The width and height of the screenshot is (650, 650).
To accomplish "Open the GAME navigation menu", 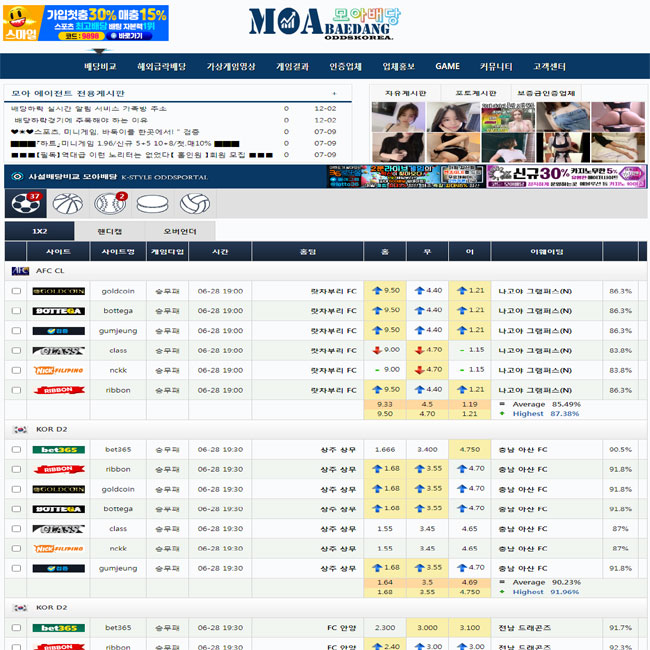I will 447,66.
